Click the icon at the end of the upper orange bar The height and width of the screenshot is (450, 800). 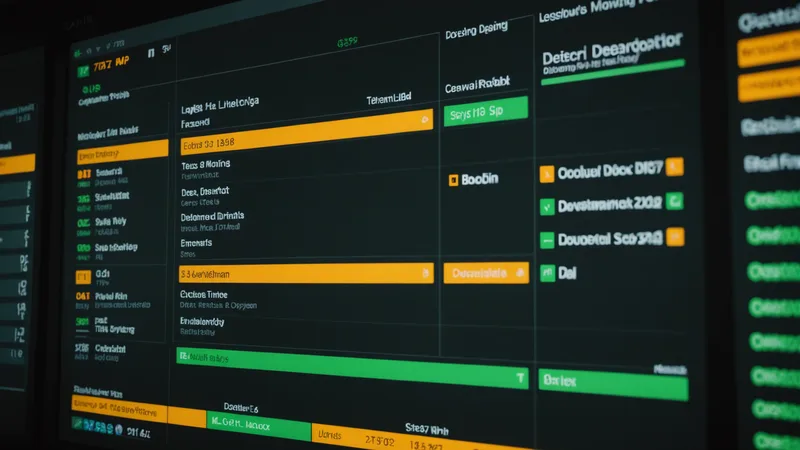424,119
